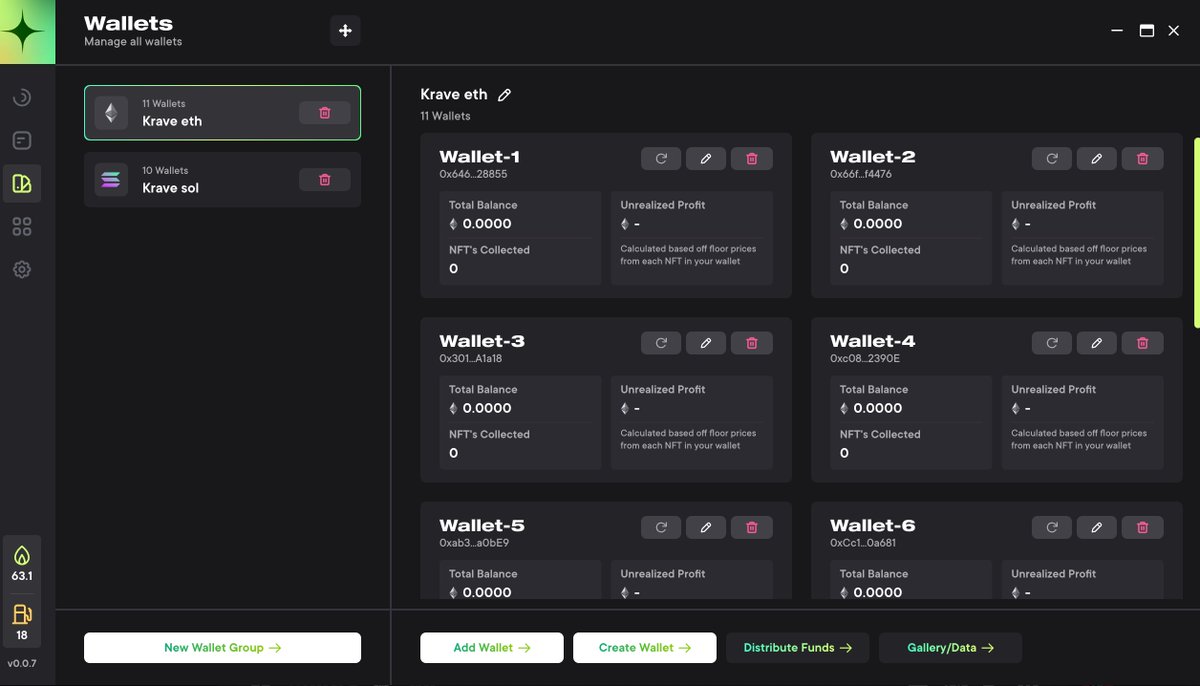This screenshot has height=686, width=1200.
Task: Click the Create Wallet button
Action: point(645,648)
